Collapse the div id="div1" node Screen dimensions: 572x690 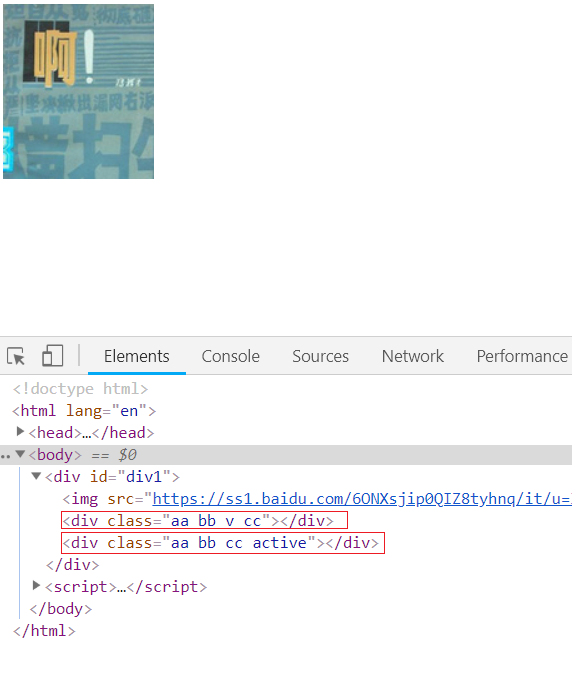37,476
